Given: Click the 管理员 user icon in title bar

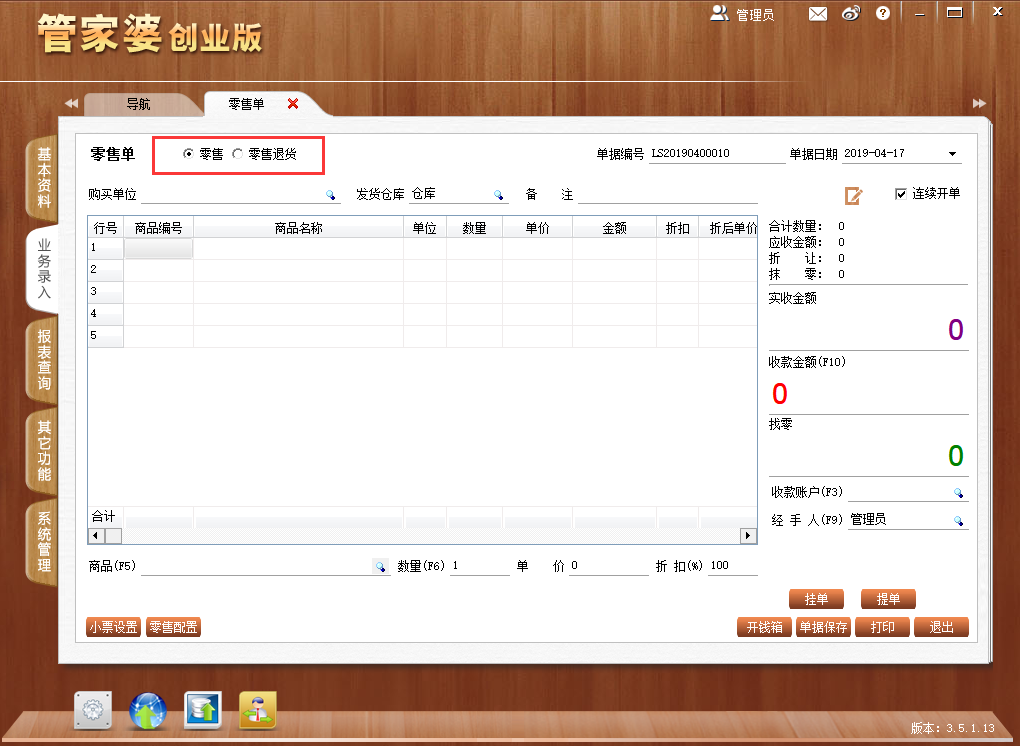Looking at the screenshot, I should [x=718, y=13].
